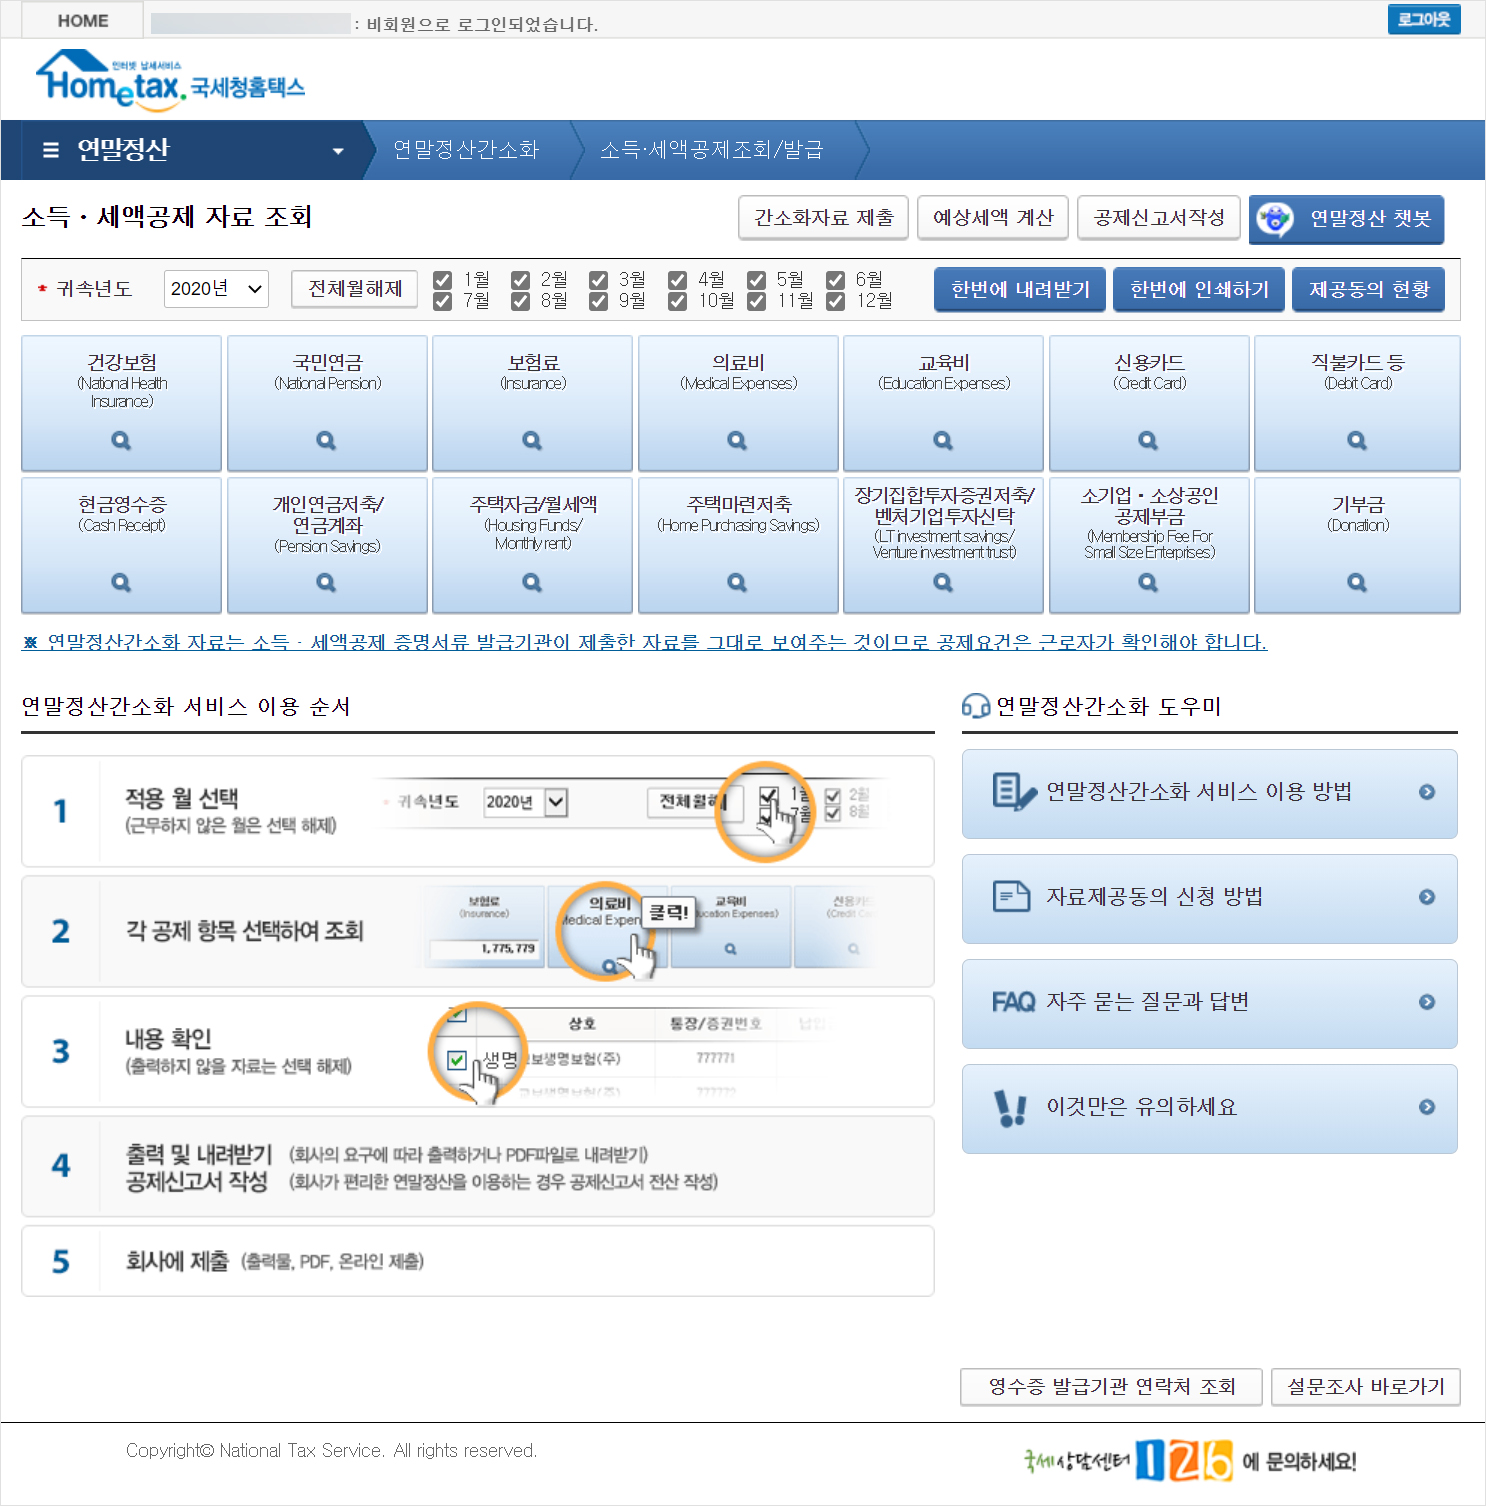This screenshot has height=1506, width=1486.
Task: Click the 연말정산 챗봇 button label
Action: coord(1370,218)
